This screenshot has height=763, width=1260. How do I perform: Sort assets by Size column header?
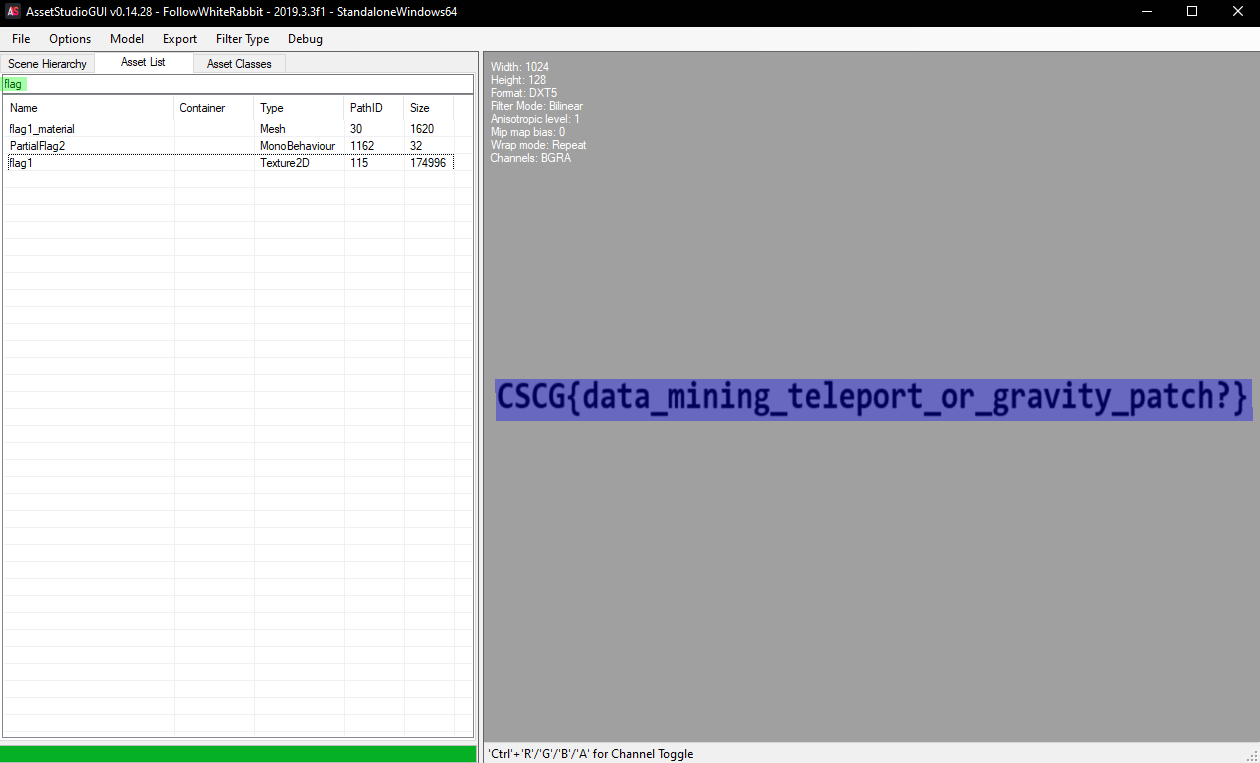tap(428, 108)
